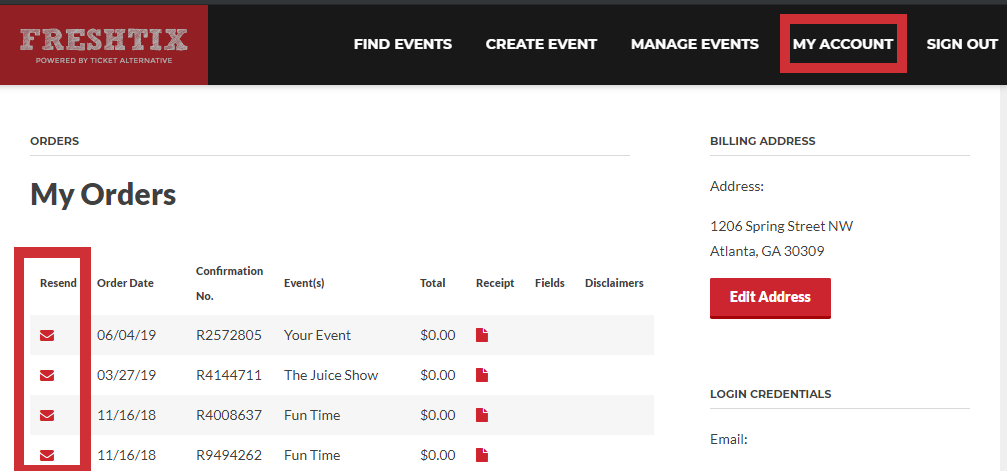Image resolution: width=1007 pixels, height=471 pixels.
Task: Sign out of the account
Action: (x=962, y=44)
